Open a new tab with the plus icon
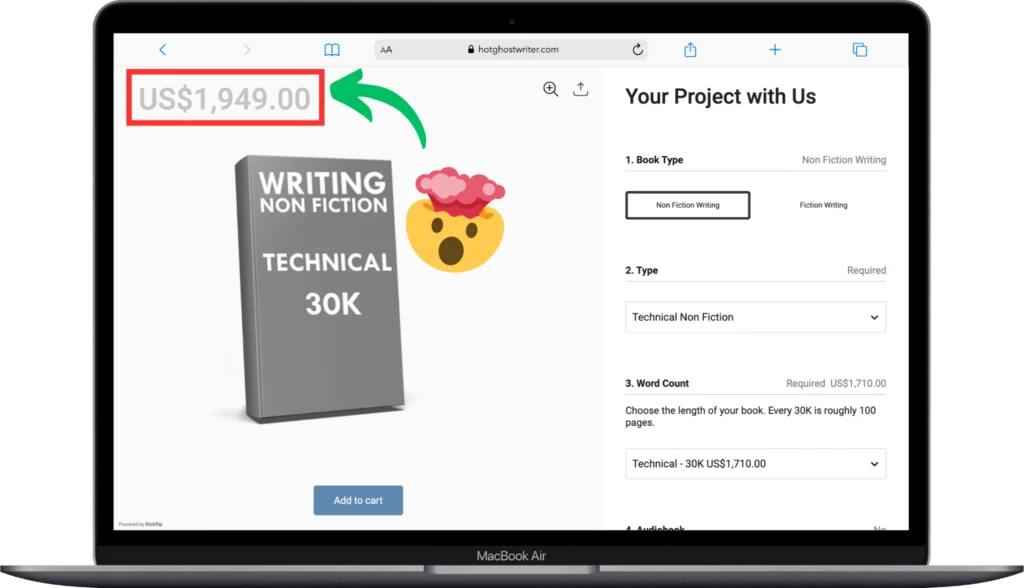Image resolution: width=1024 pixels, height=588 pixels. (x=775, y=50)
